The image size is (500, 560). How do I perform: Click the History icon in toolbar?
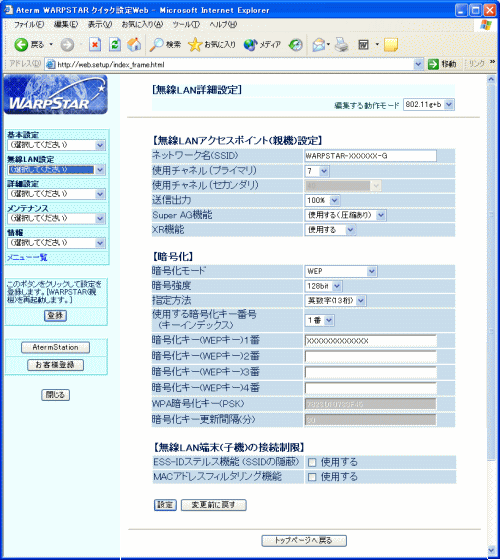click(x=296, y=45)
